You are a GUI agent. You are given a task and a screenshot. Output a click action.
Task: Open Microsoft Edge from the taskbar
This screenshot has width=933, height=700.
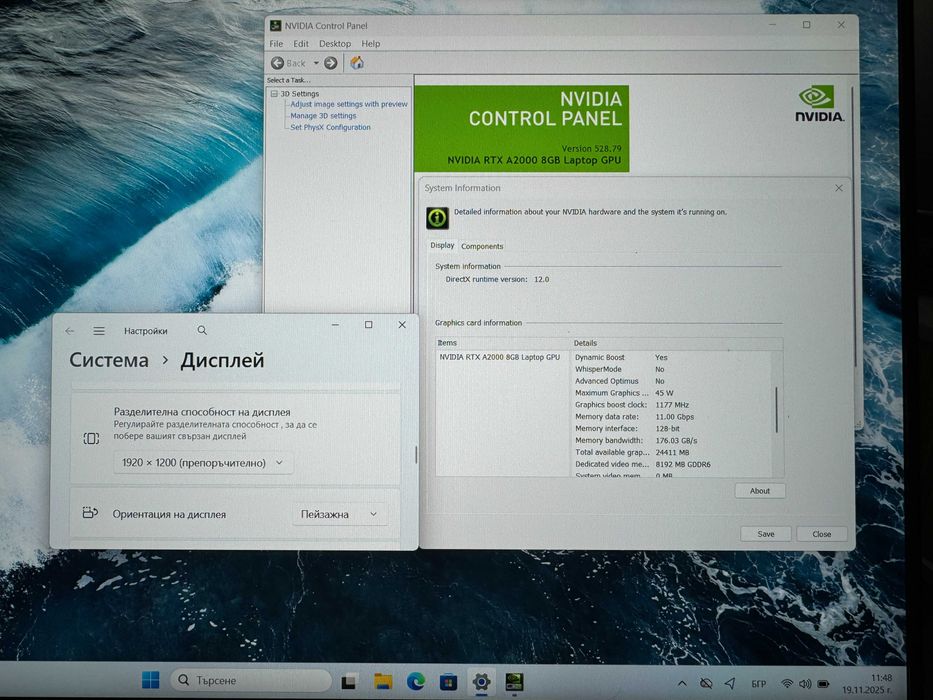pyautogui.click(x=416, y=681)
